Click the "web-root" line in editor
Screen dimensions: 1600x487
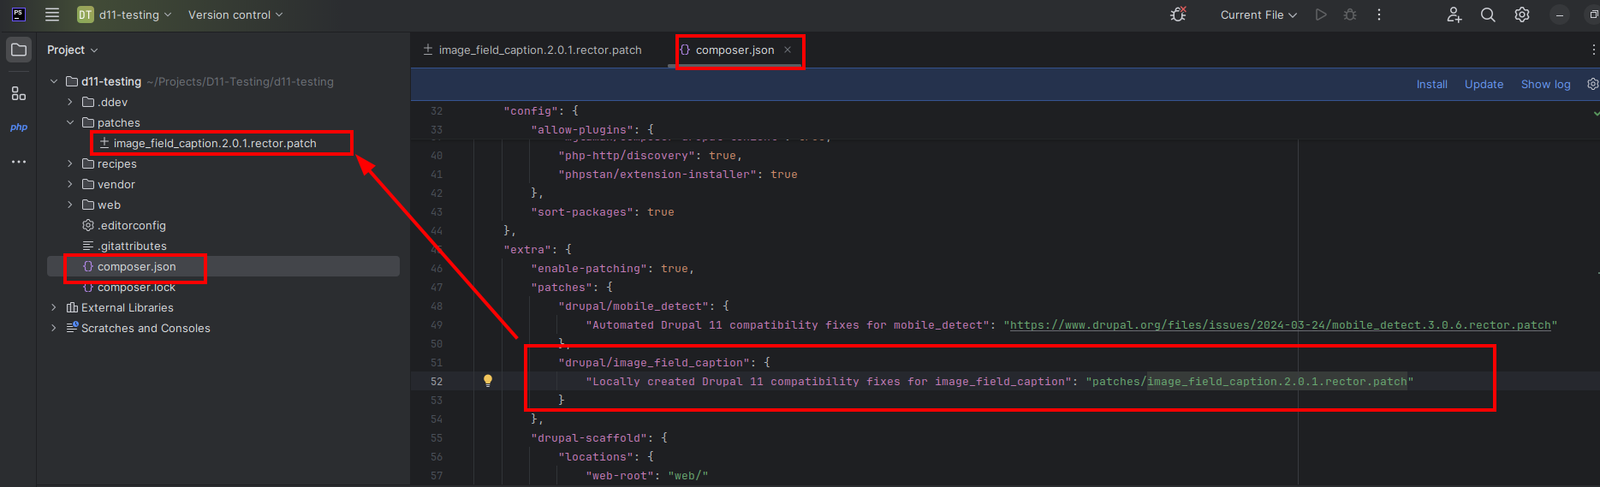pos(647,476)
